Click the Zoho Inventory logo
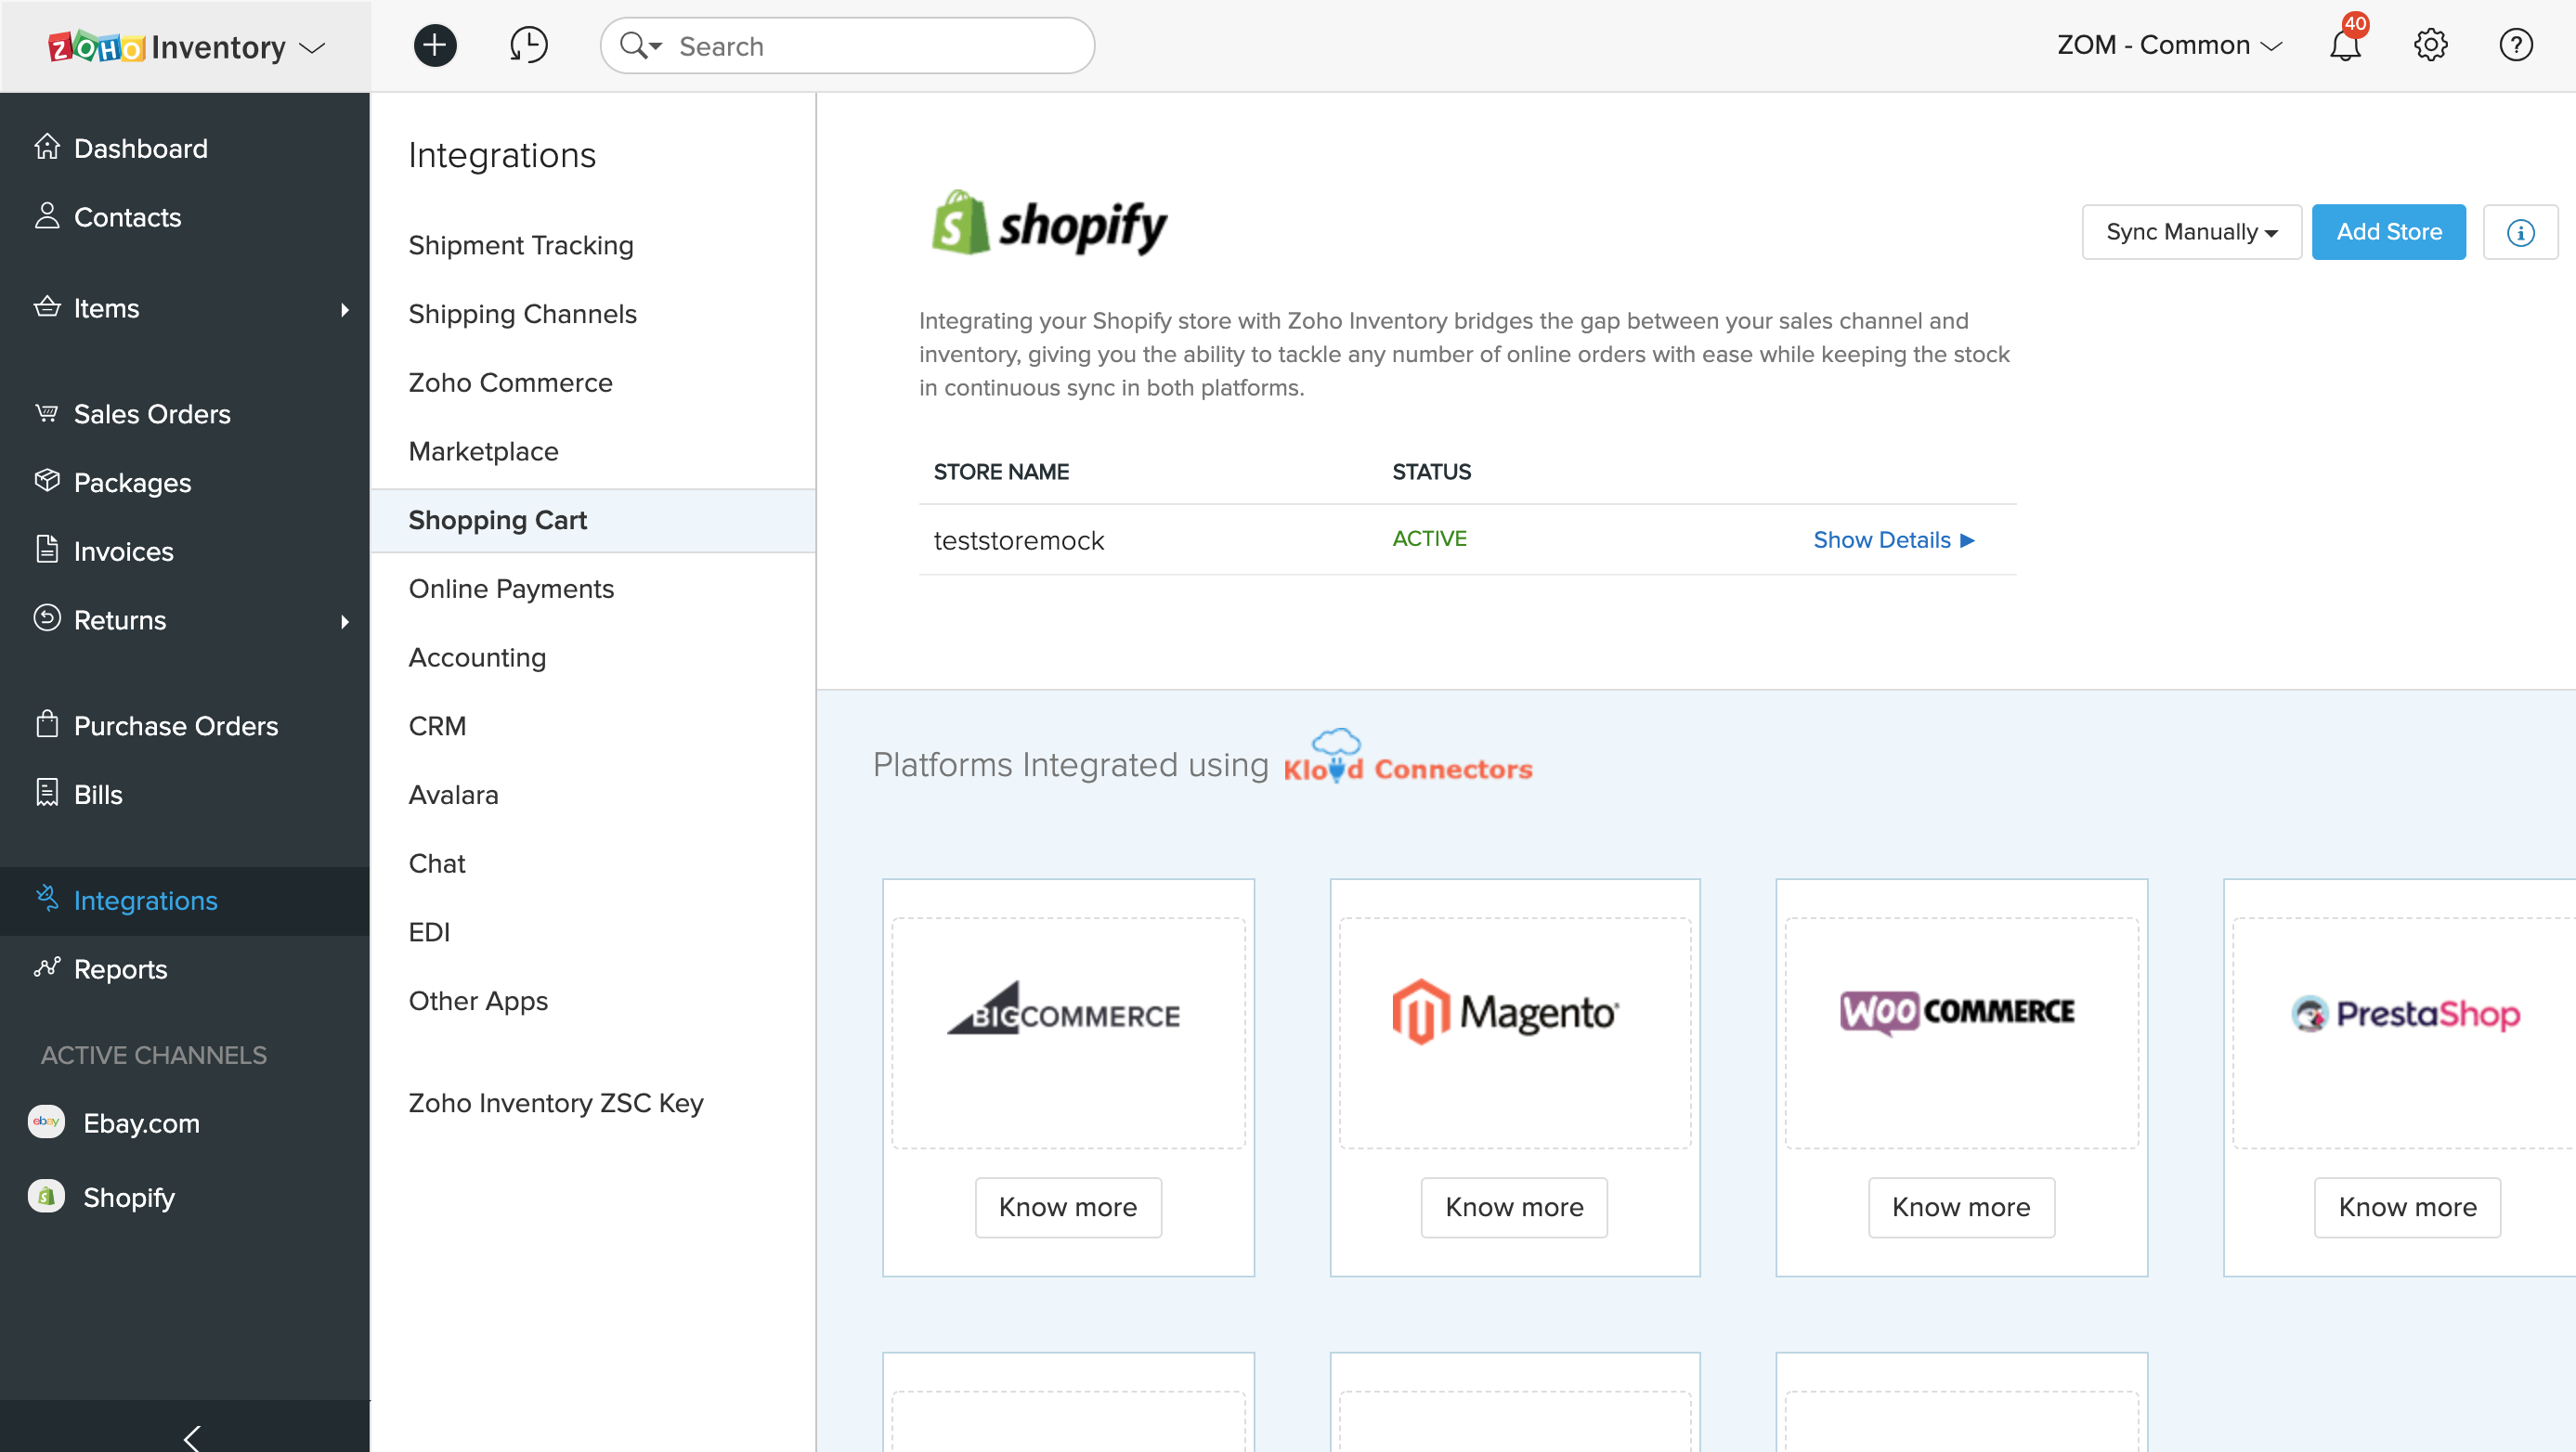This screenshot has width=2576, height=1452. 167,47
